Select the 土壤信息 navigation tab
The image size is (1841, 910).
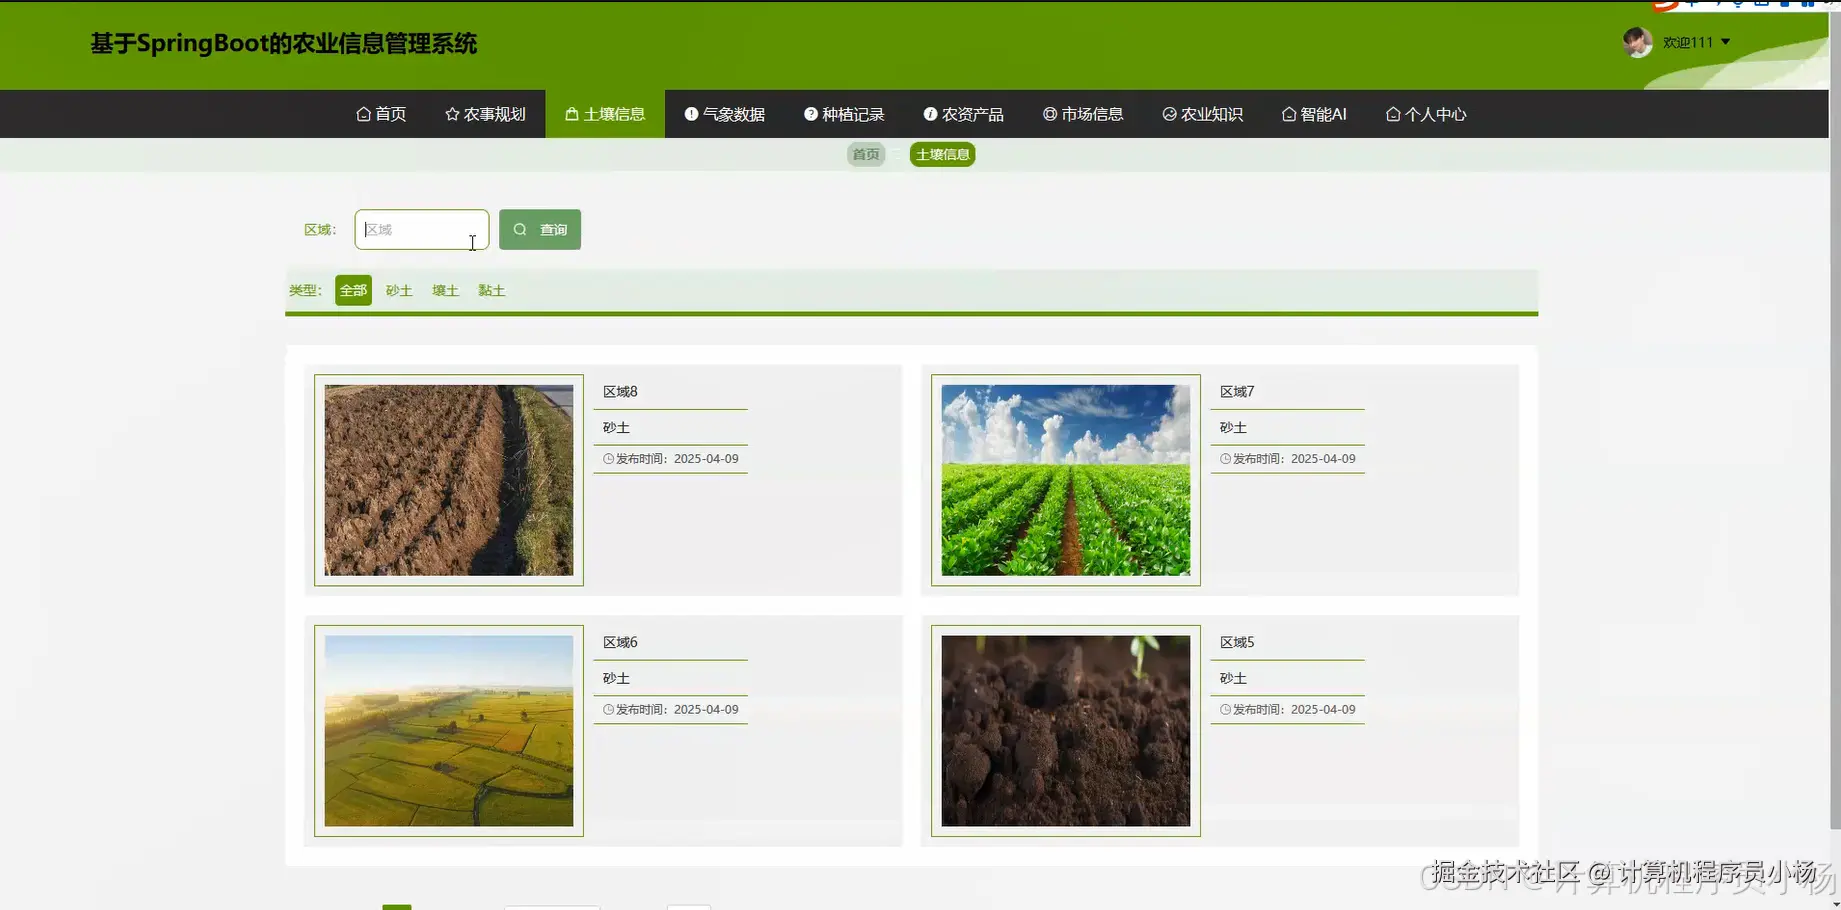605,114
